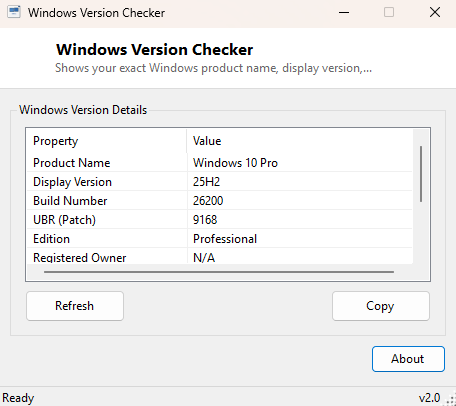
Task: Open the About dialog
Action: tap(408, 359)
